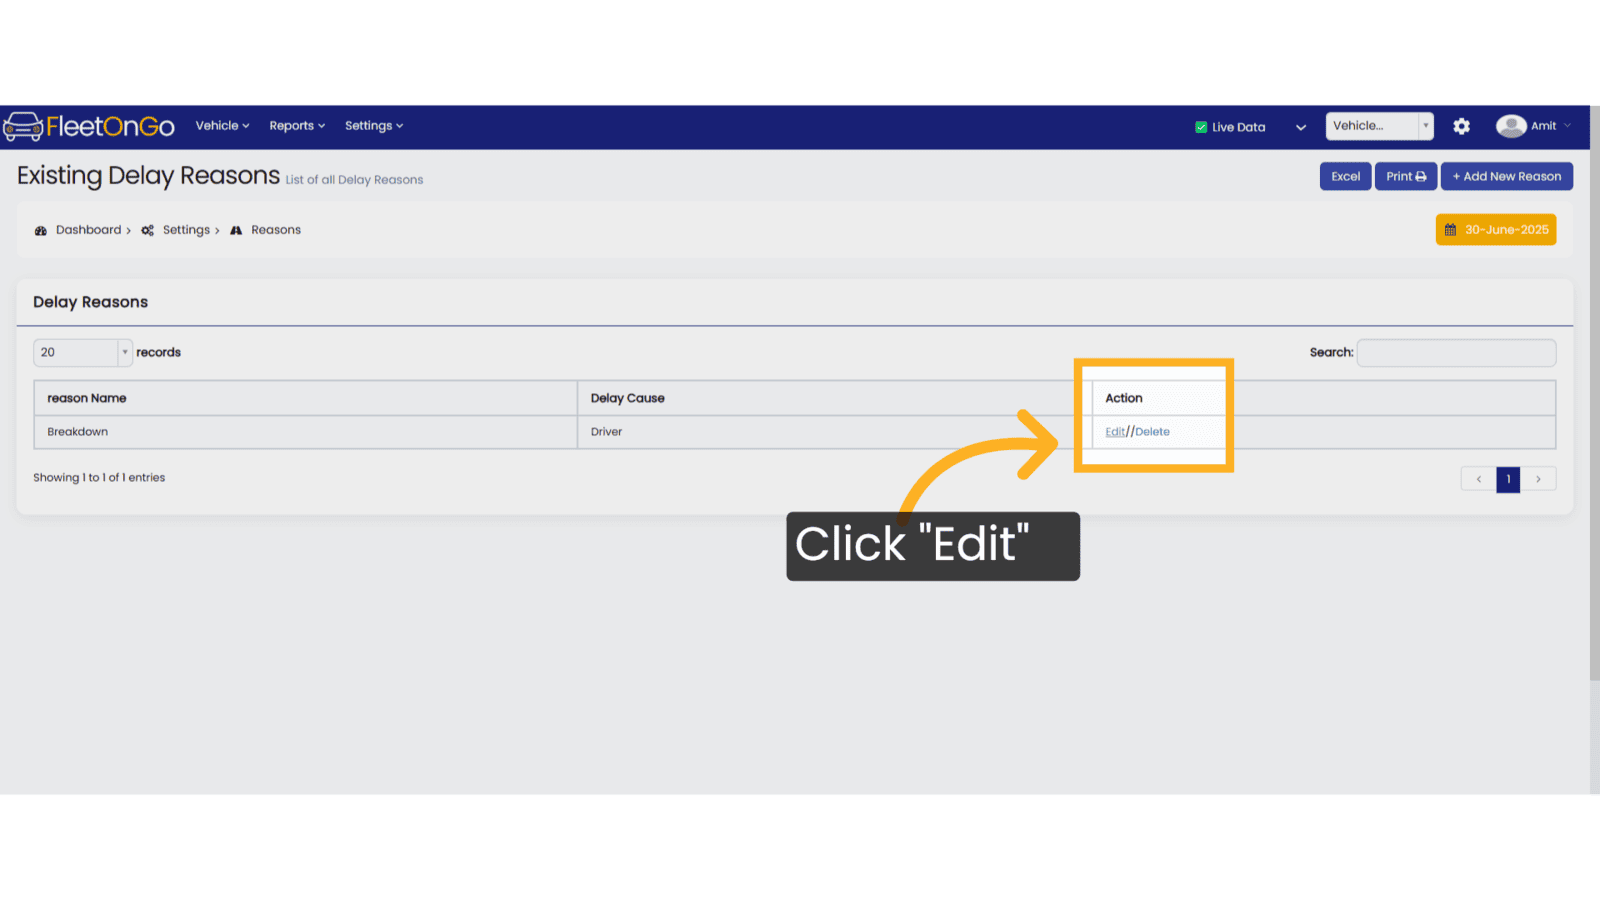
Task: Click the Action column header
Action: (1323, 398)
